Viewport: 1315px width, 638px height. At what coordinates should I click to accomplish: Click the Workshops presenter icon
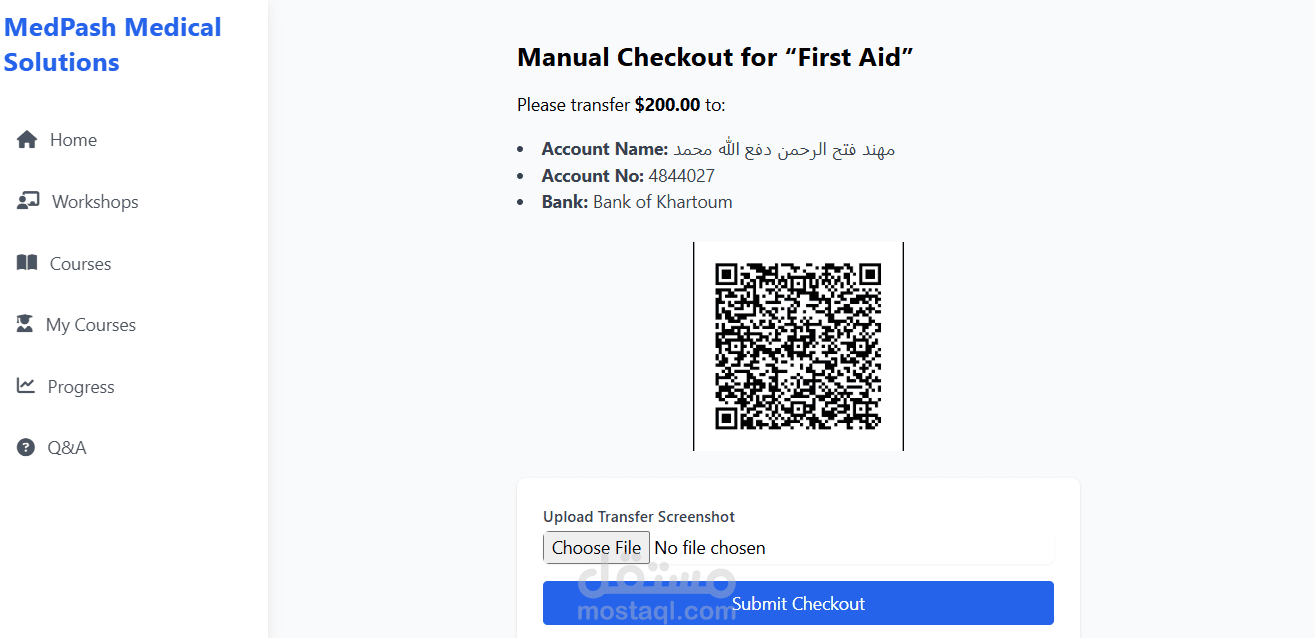(28, 201)
